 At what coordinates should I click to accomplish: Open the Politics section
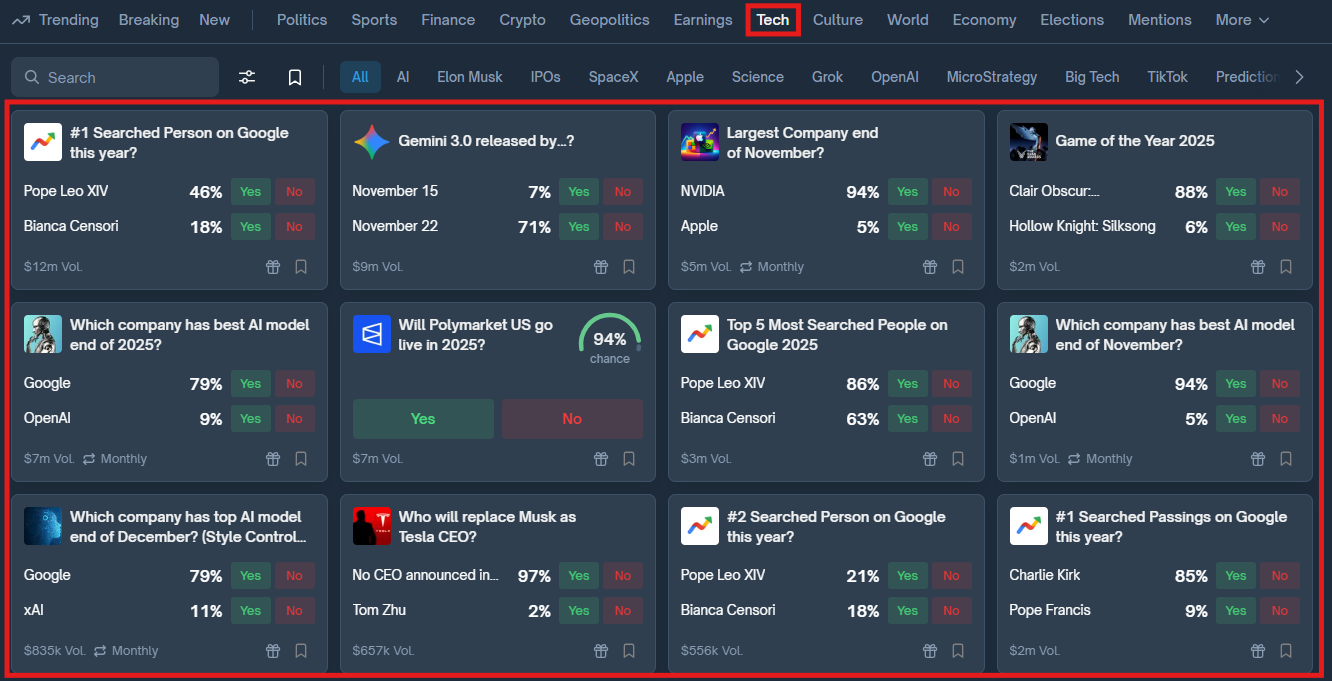click(x=301, y=19)
